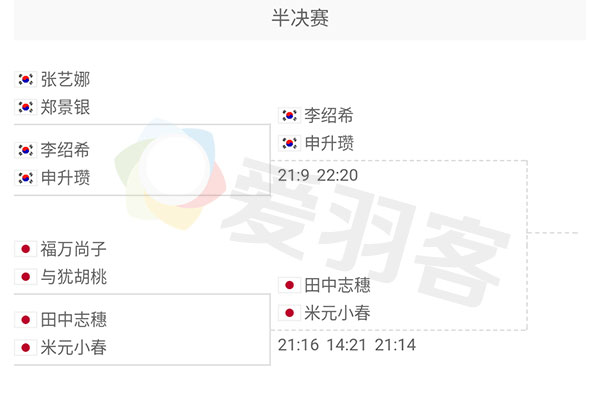Click the Japan flag beside 与犹胡桃

tap(26, 277)
